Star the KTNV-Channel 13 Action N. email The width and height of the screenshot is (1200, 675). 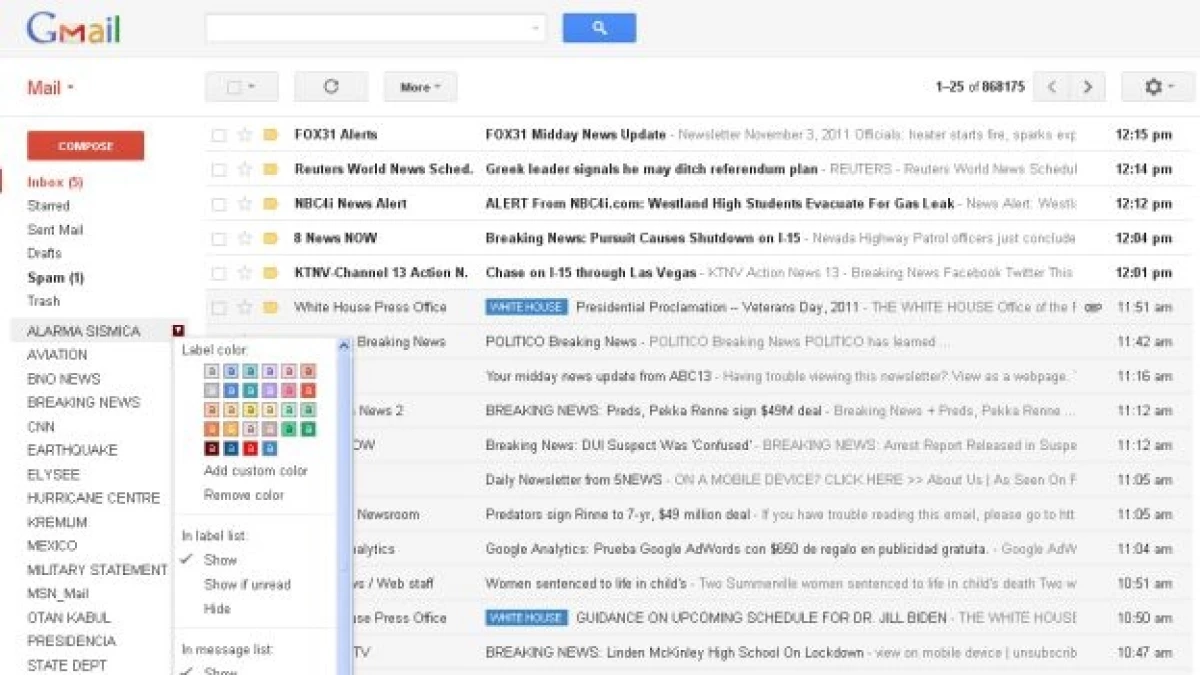244,273
